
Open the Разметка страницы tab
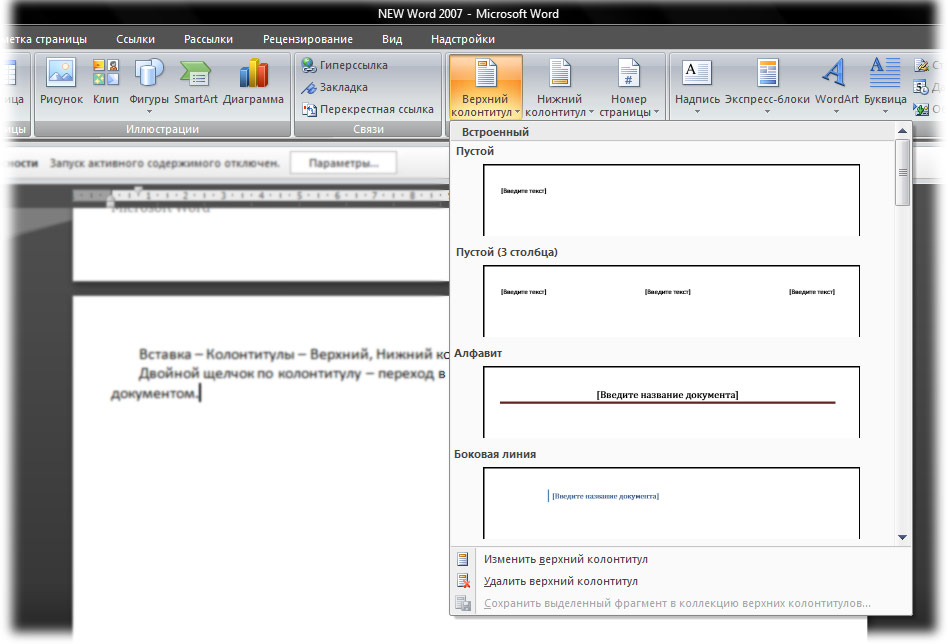click(x=44, y=39)
